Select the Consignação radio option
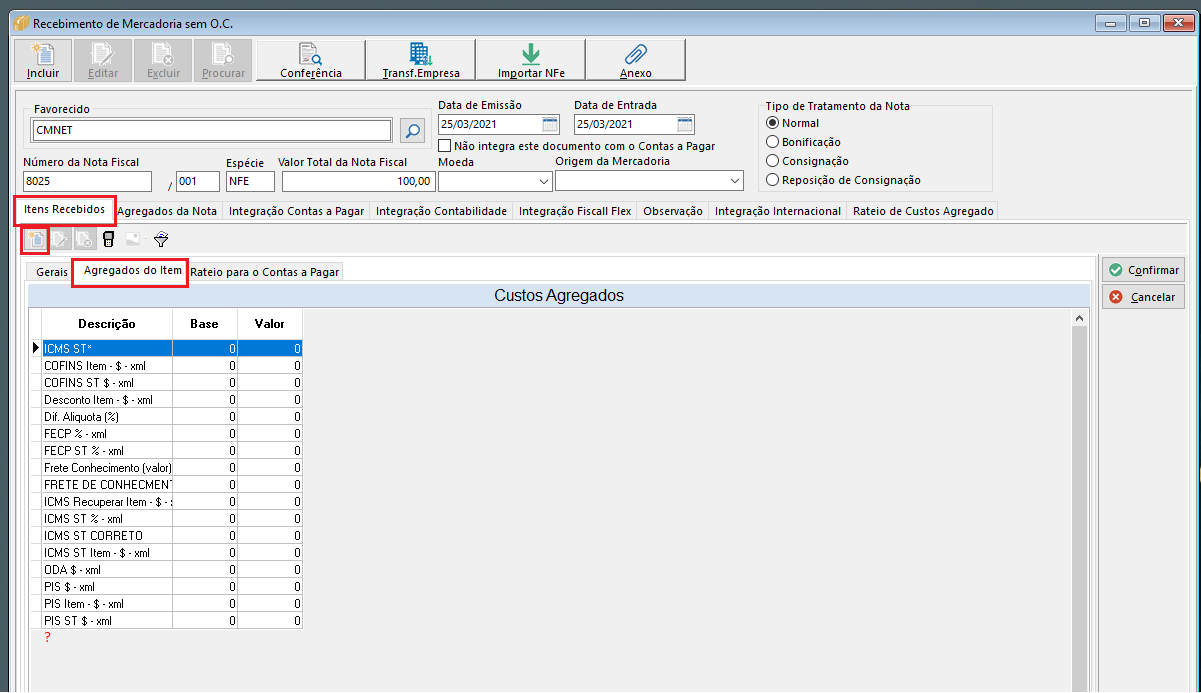The width and height of the screenshot is (1201, 693). [772, 161]
